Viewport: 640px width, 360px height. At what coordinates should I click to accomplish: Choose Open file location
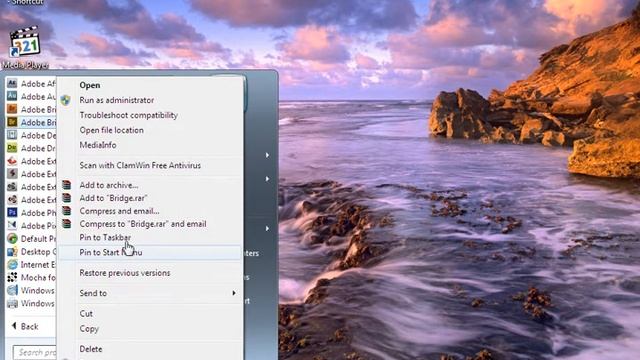pos(111,130)
